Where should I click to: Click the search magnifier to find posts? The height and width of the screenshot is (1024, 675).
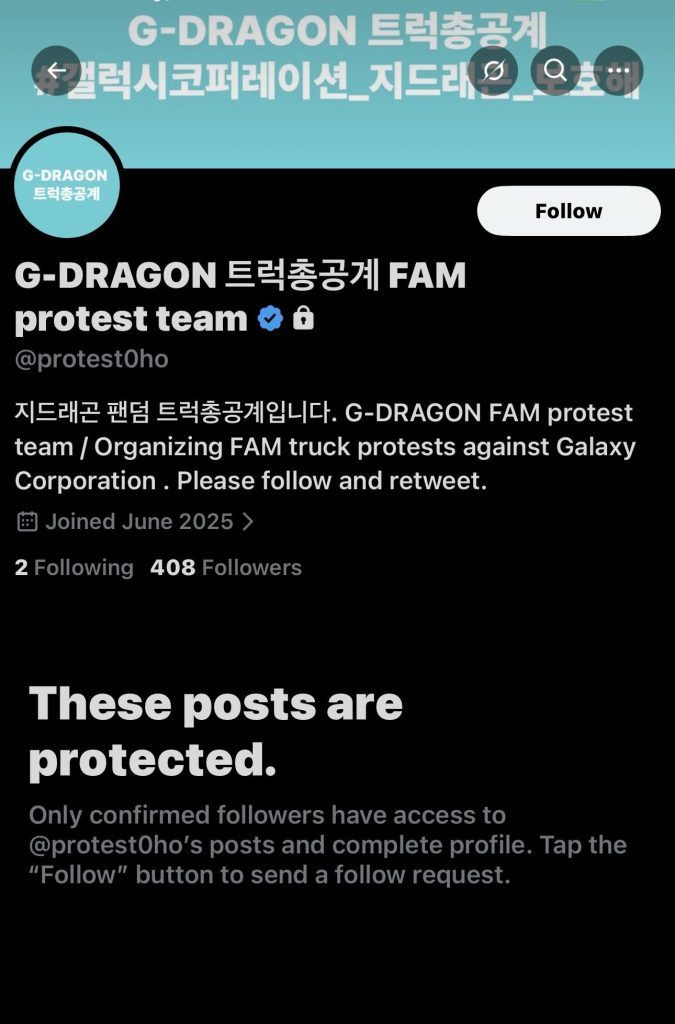556,69
